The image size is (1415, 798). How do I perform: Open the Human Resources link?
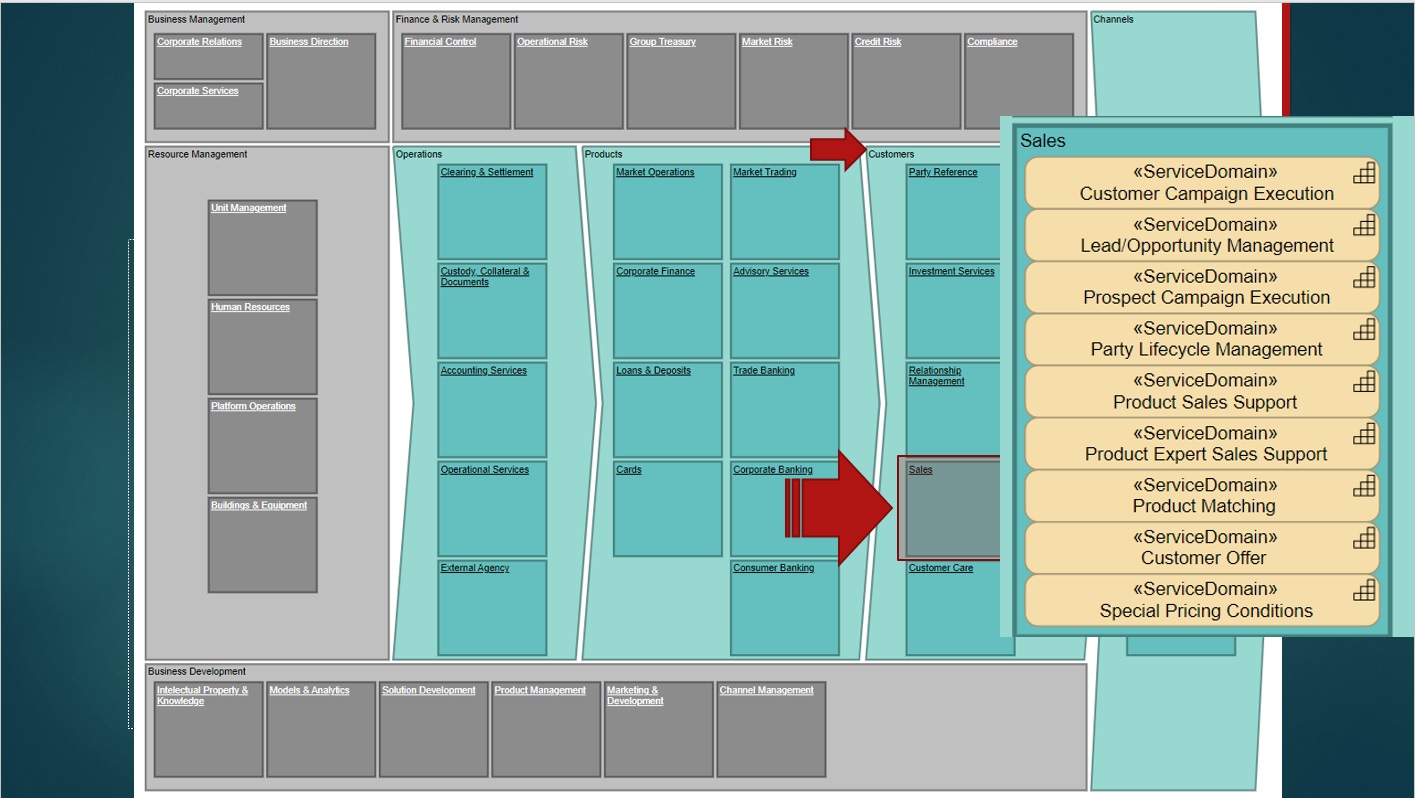pyautogui.click(x=250, y=307)
